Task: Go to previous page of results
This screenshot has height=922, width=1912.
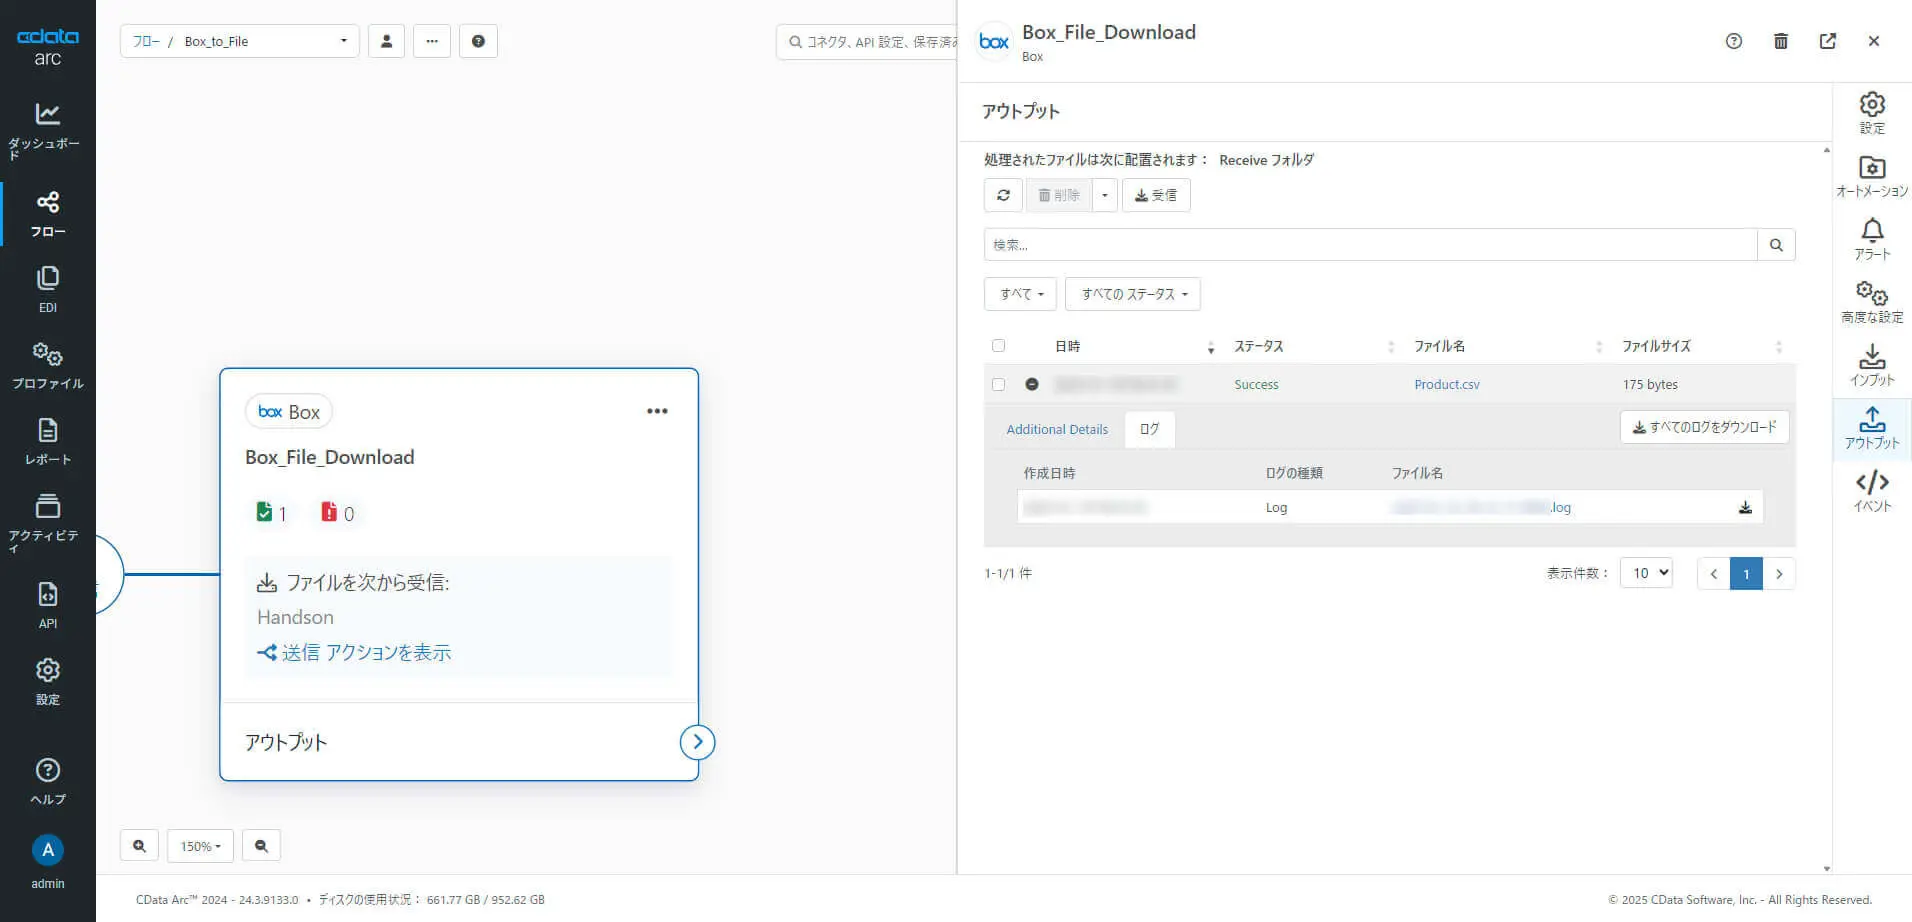Action: coord(1714,573)
